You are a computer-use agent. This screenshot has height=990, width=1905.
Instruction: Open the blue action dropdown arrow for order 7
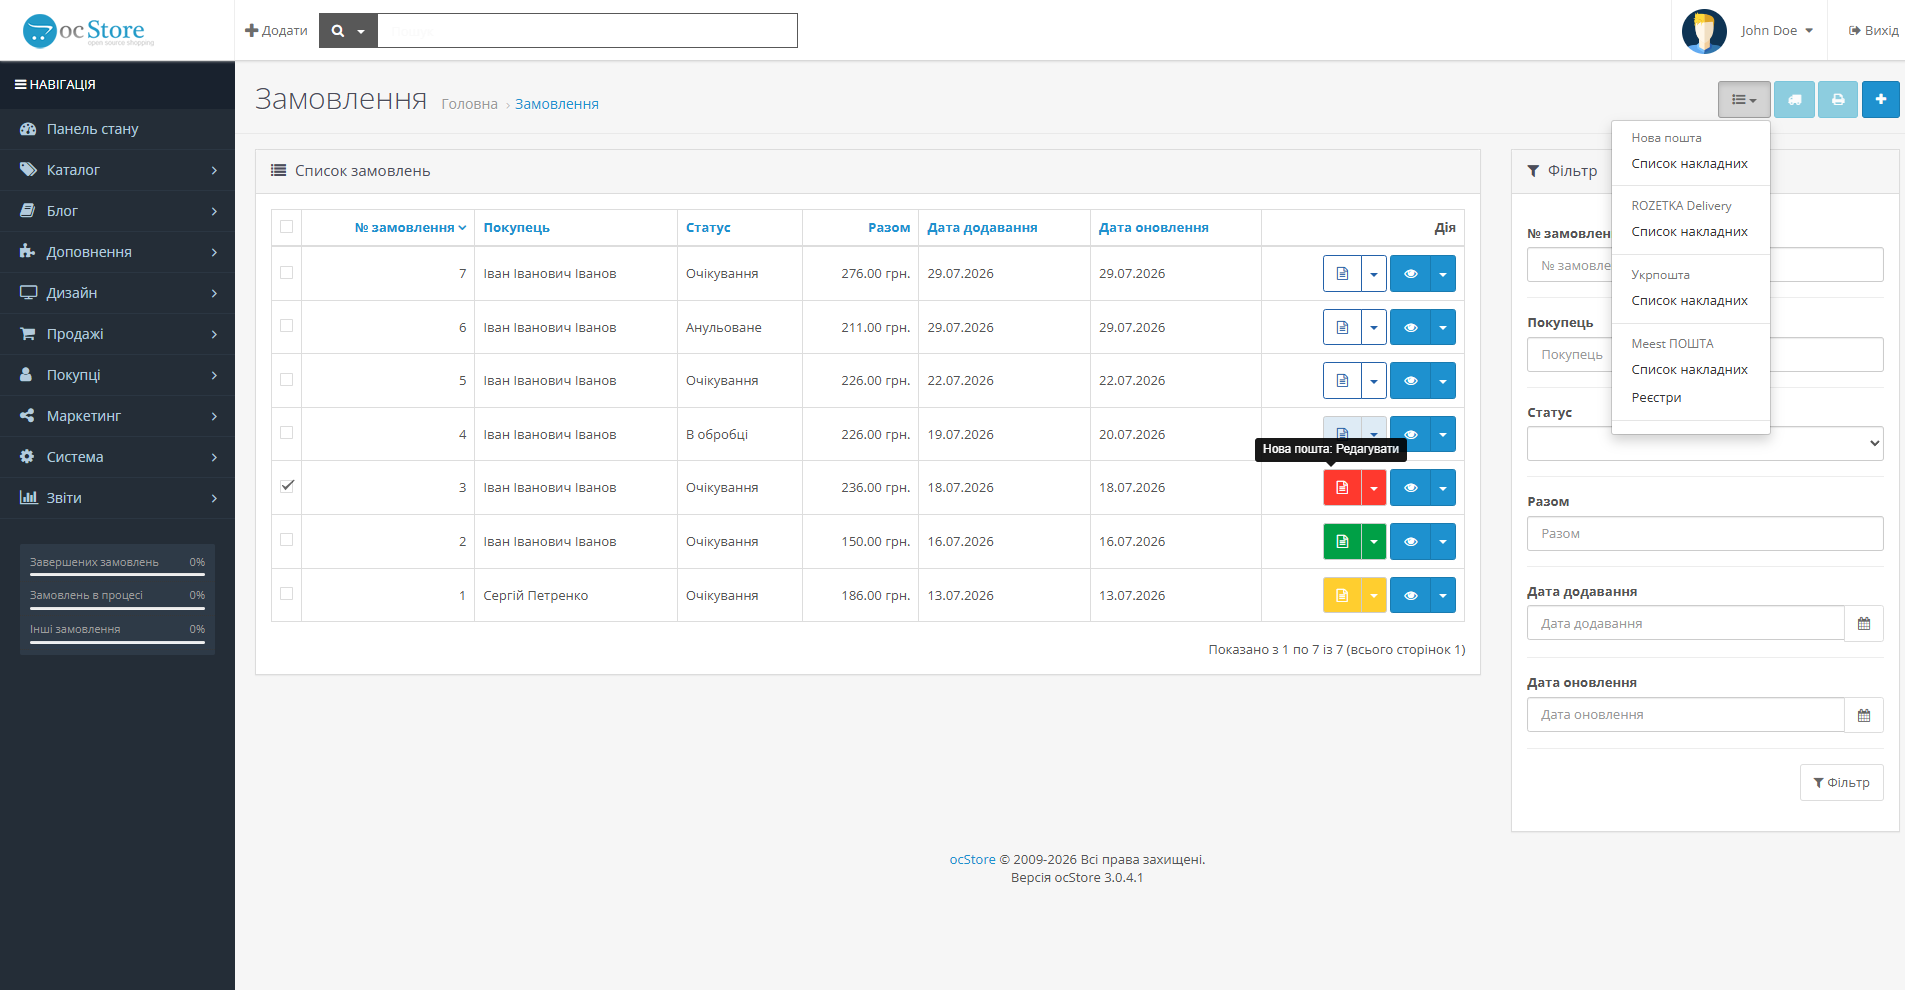[1443, 274]
